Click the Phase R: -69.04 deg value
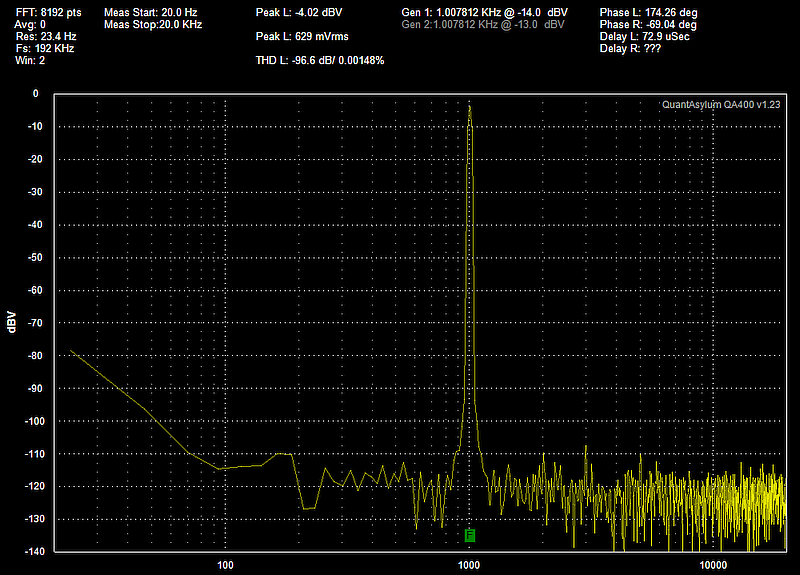The width and height of the screenshot is (800, 575). 648,24
